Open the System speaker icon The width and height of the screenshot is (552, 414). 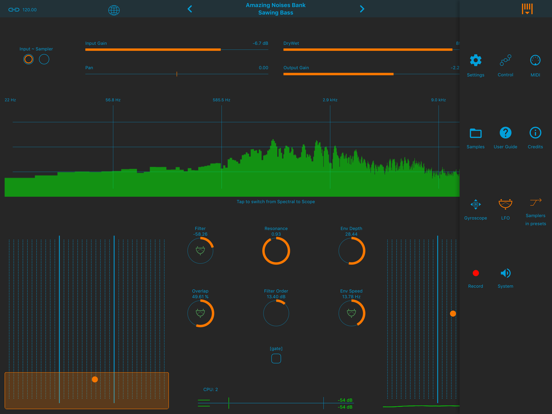pyautogui.click(x=506, y=273)
